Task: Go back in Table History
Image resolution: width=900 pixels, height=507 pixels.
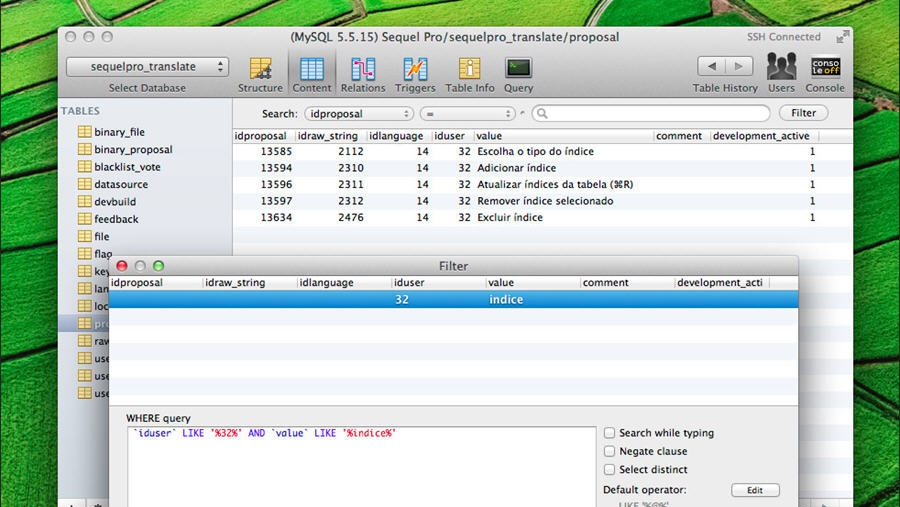Action: (x=711, y=66)
